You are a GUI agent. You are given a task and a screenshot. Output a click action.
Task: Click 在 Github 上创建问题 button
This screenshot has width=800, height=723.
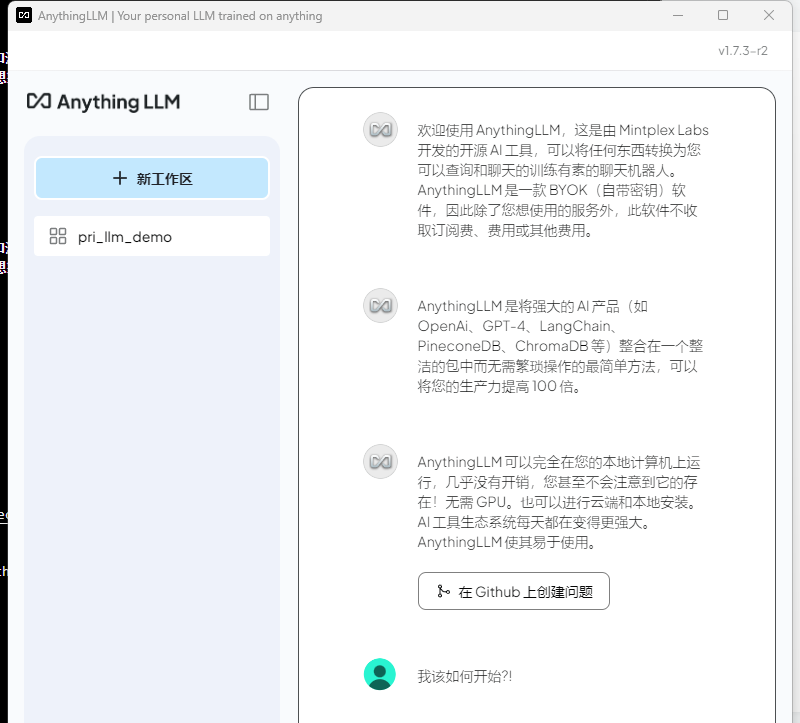pos(513,591)
